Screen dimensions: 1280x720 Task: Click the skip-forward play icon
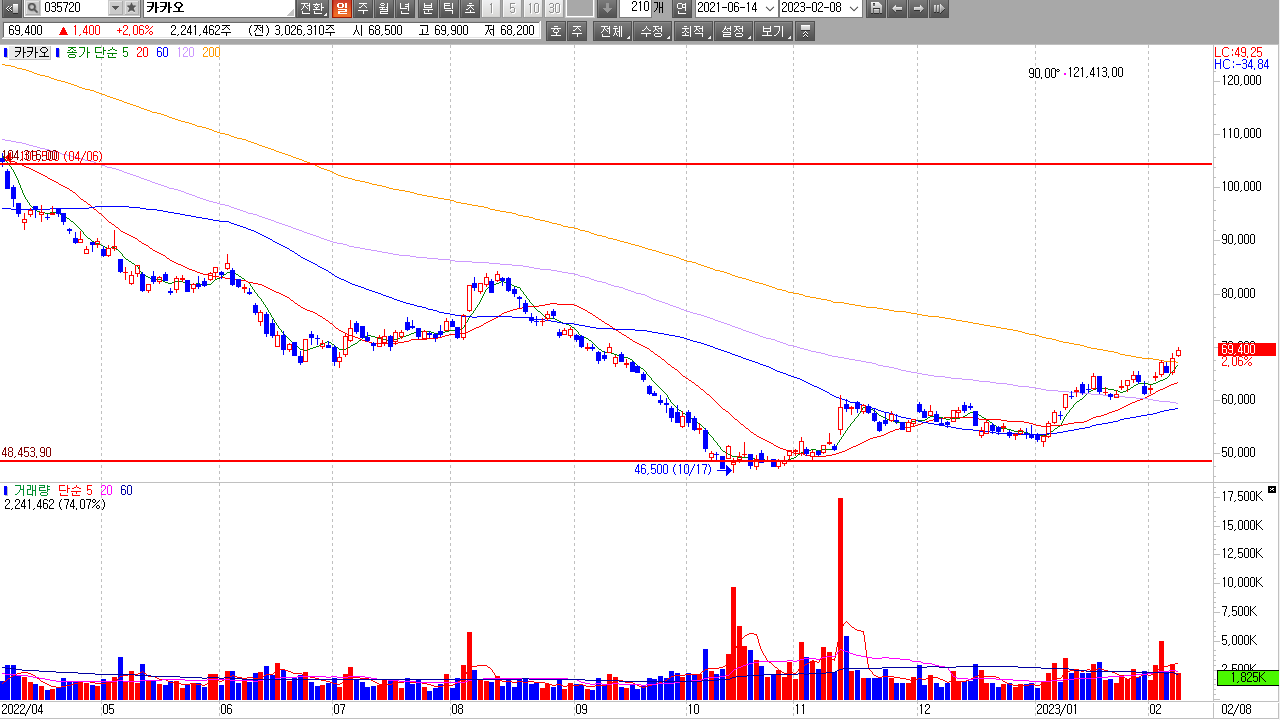point(938,8)
